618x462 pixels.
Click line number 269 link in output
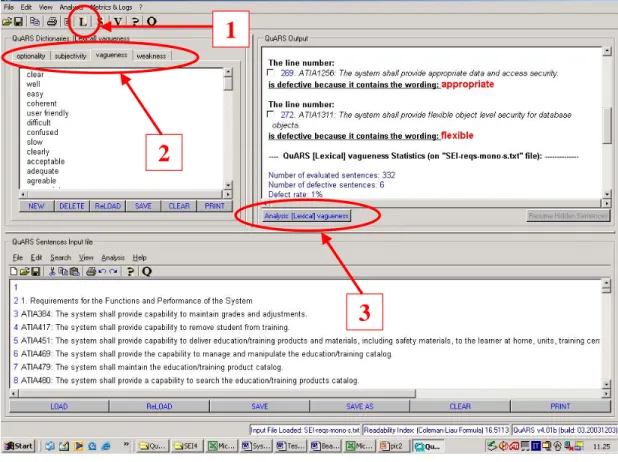(287, 73)
